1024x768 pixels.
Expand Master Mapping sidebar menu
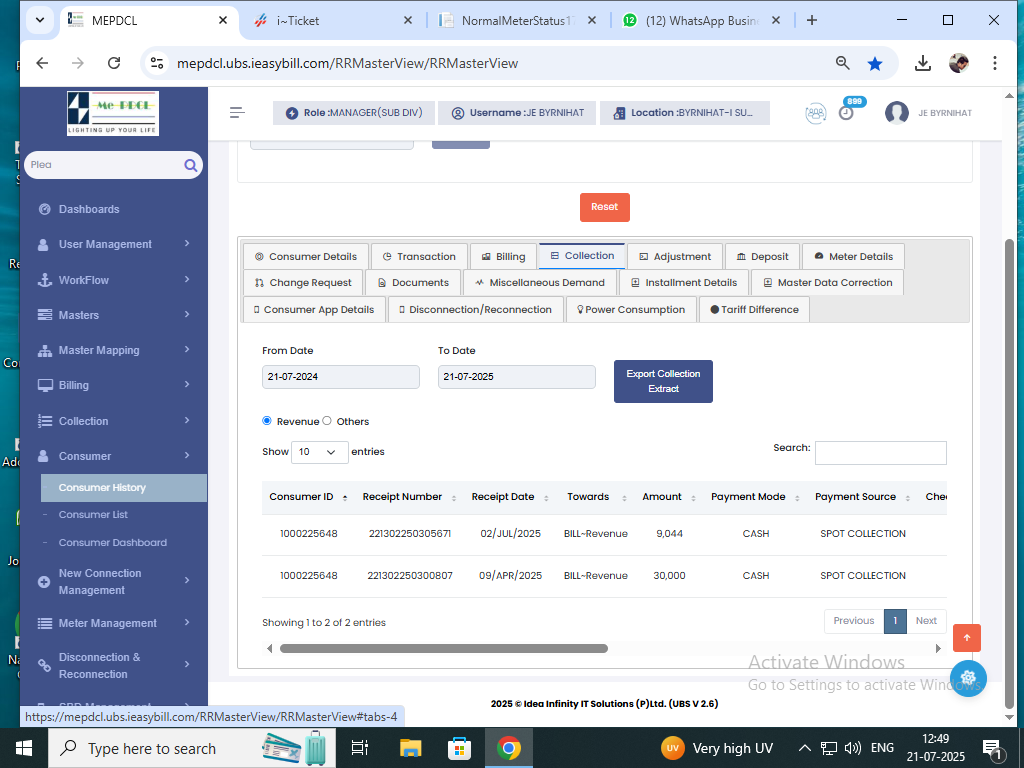pyautogui.click(x=114, y=350)
